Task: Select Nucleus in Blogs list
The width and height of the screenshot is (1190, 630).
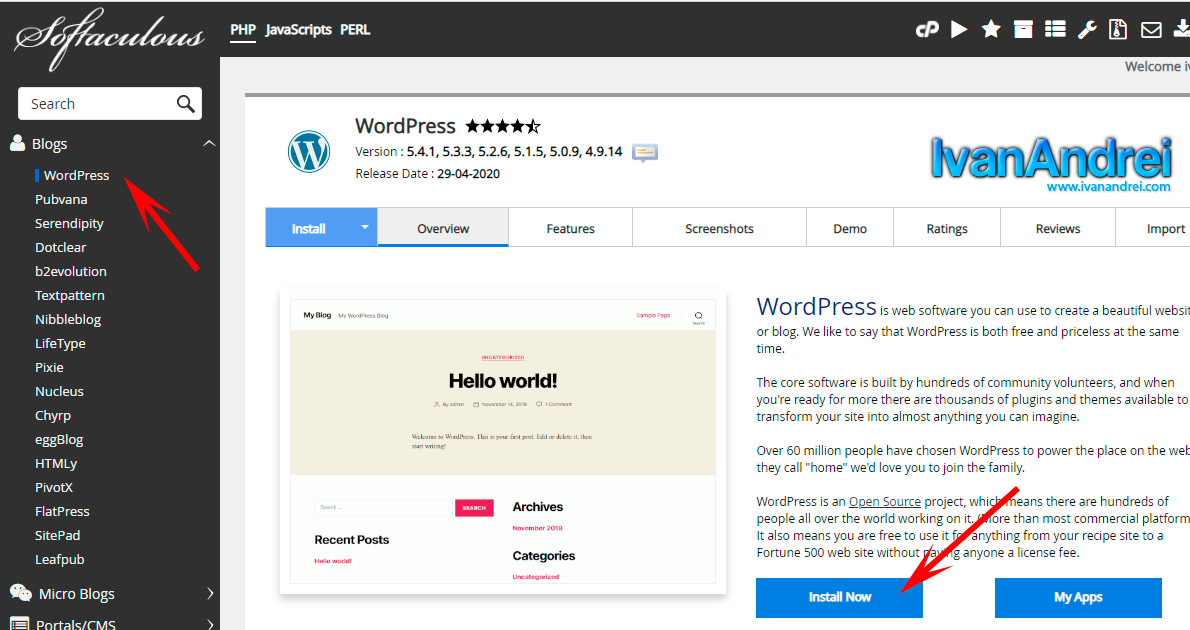Action: pos(59,391)
